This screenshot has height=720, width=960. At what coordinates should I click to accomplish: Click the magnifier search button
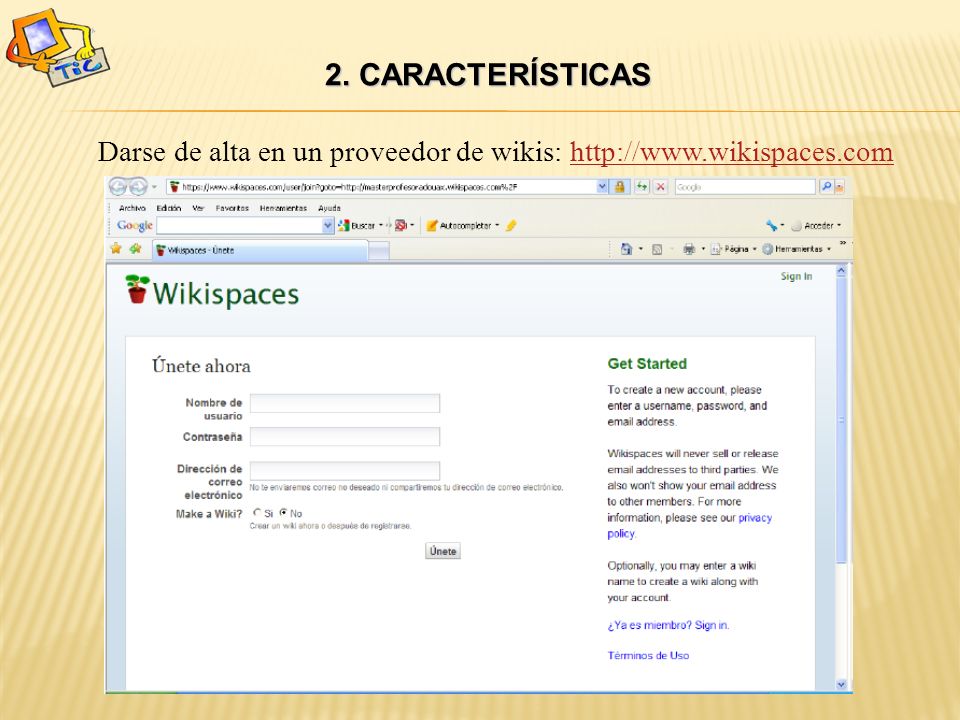coord(826,187)
